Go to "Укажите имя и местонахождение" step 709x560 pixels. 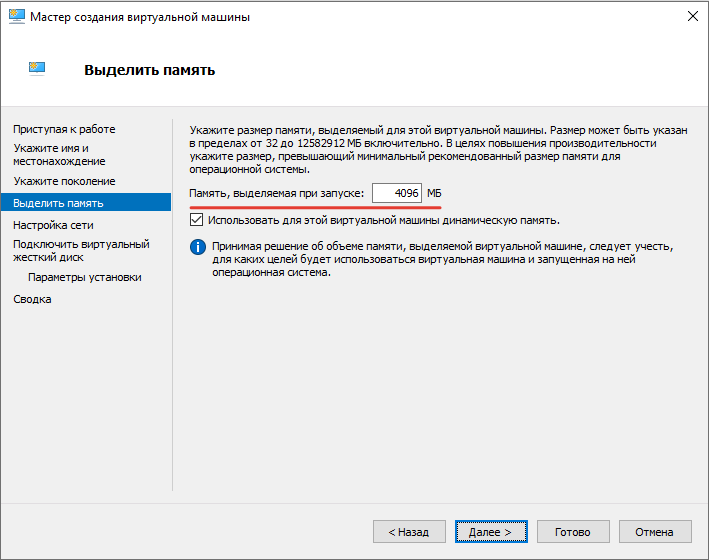pyautogui.click(x=59, y=154)
